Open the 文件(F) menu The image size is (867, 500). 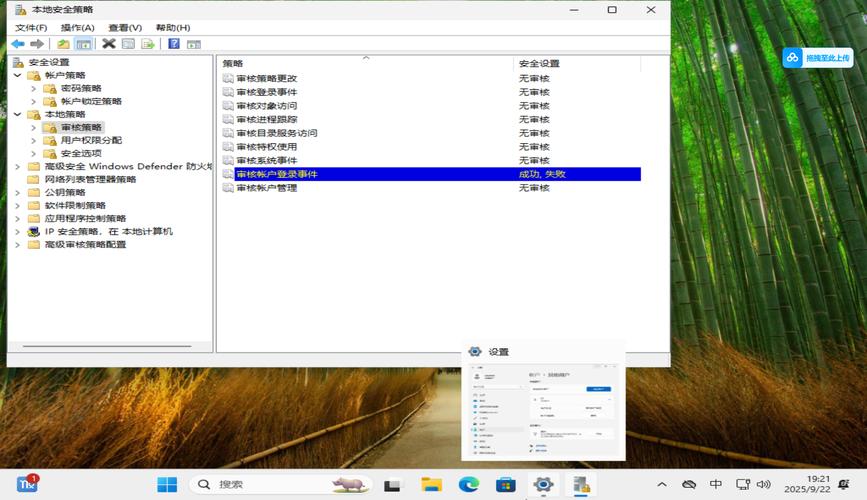(x=31, y=28)
